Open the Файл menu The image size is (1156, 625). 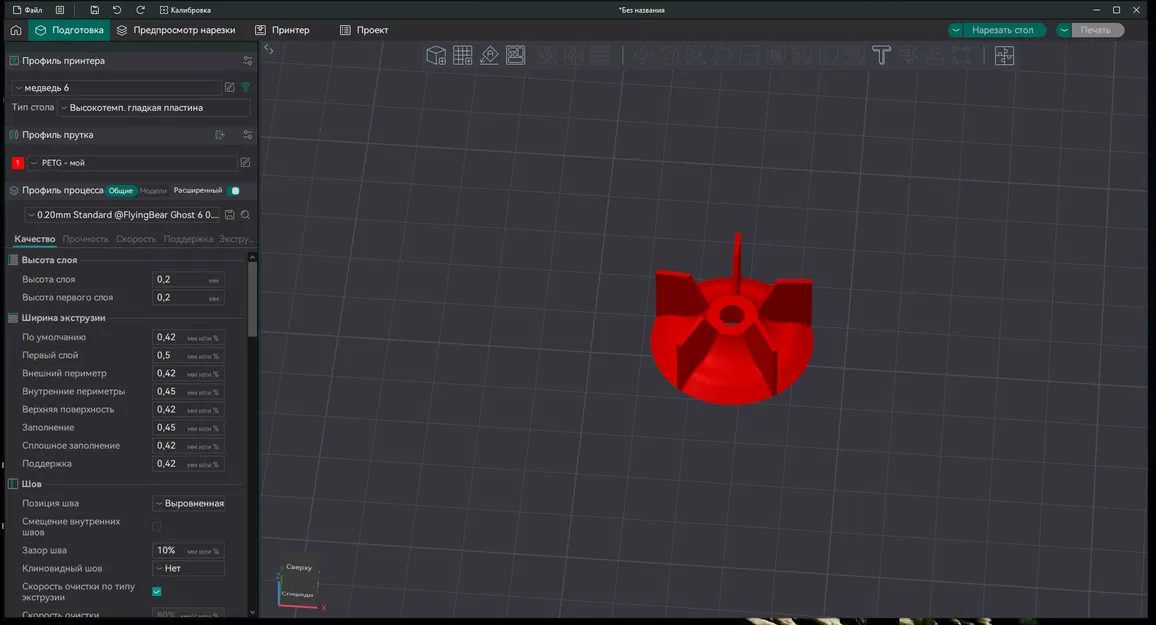tap(27, 10)
